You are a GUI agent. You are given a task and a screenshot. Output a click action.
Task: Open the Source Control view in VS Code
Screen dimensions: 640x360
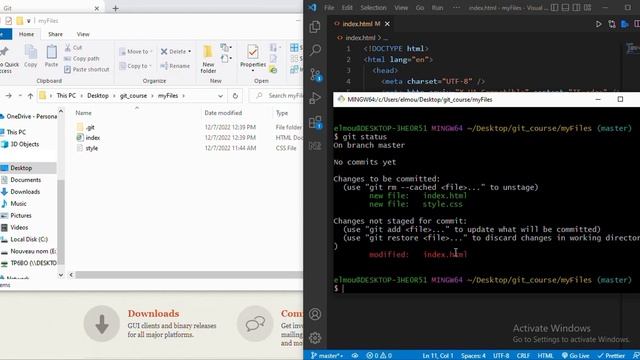(316, 75)
